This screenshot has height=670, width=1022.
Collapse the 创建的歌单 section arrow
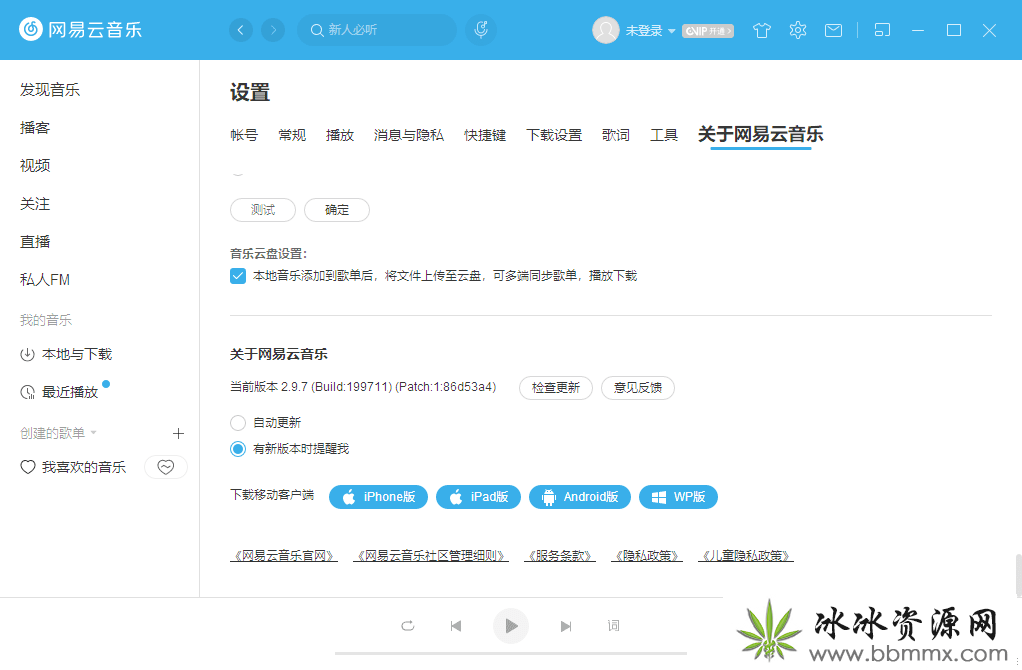coord(93,433)
